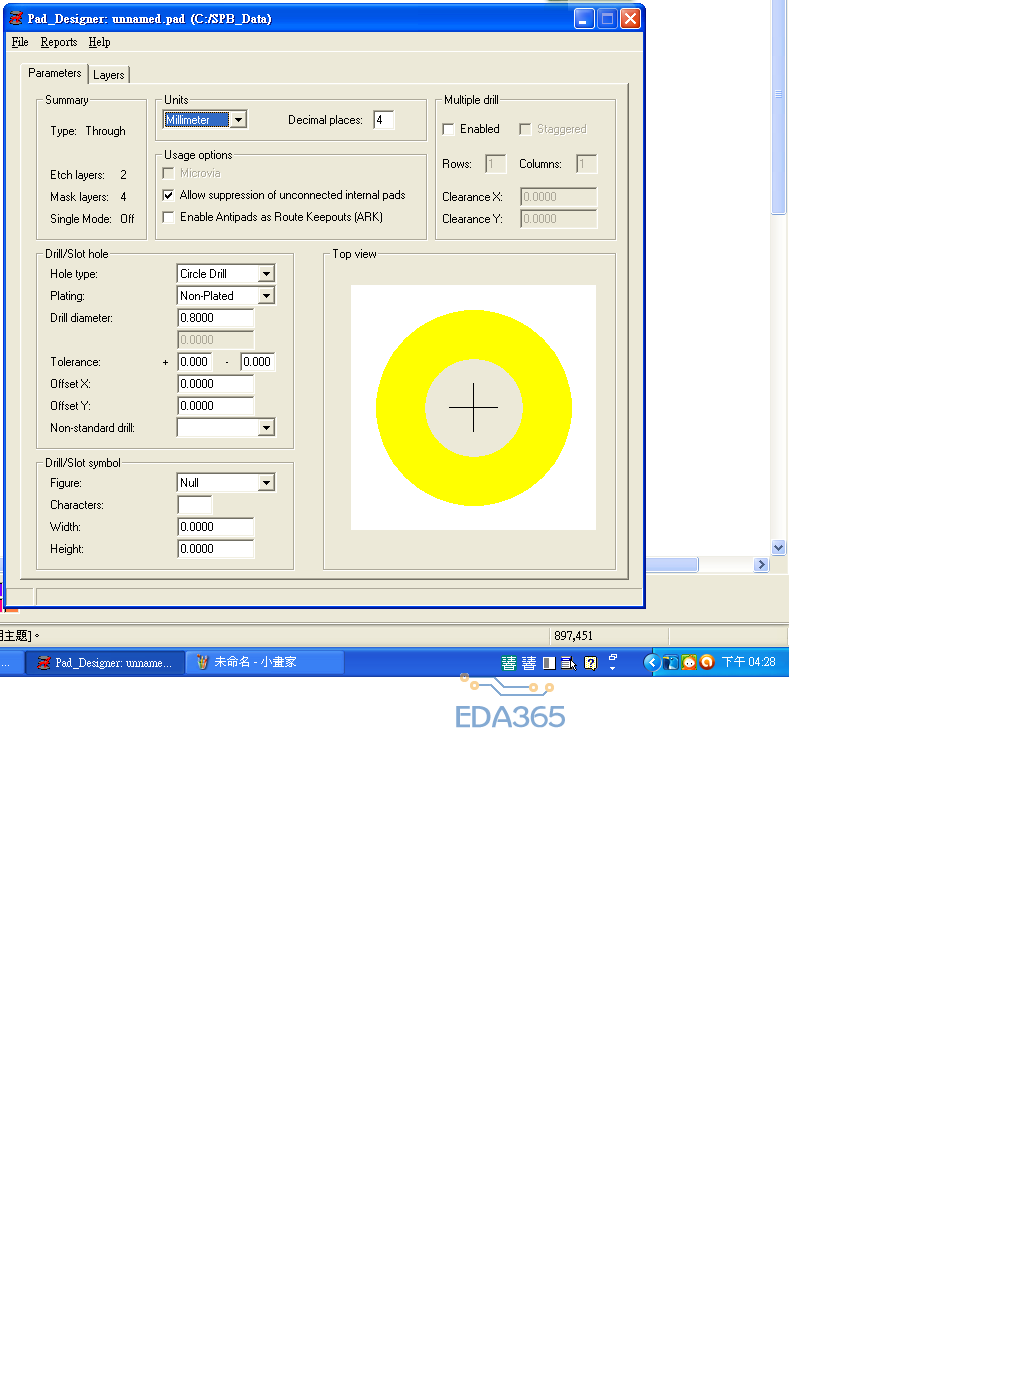Toggle the half/full width IME icon

[549, 663]
